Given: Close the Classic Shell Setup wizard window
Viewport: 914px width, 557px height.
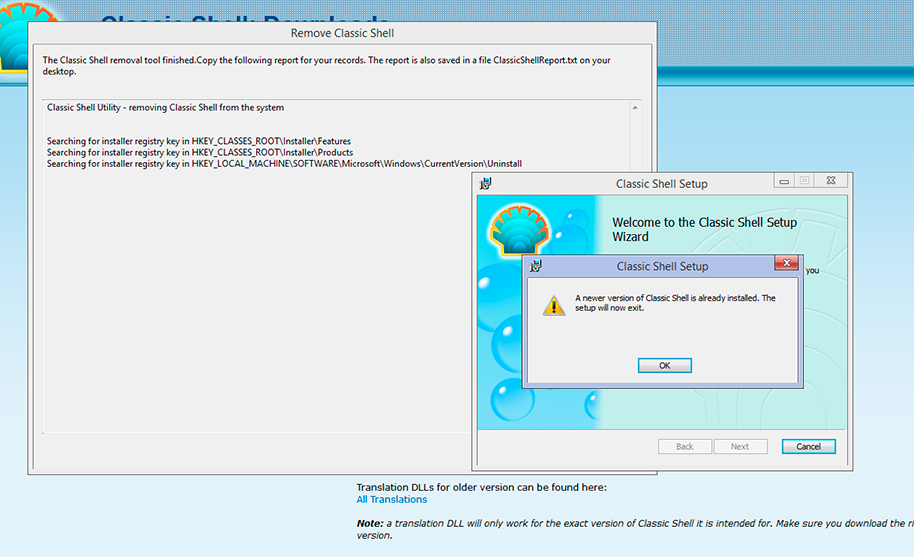Looking at the screenshot, I should click(x=832, y=182).
